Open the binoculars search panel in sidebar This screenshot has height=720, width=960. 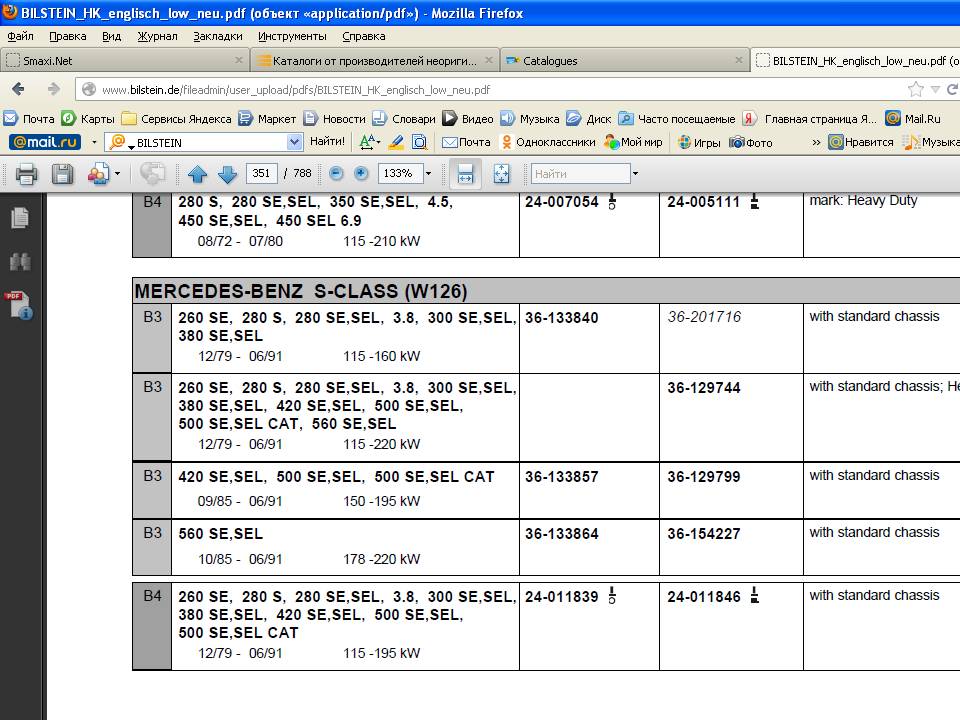(19, 262)
